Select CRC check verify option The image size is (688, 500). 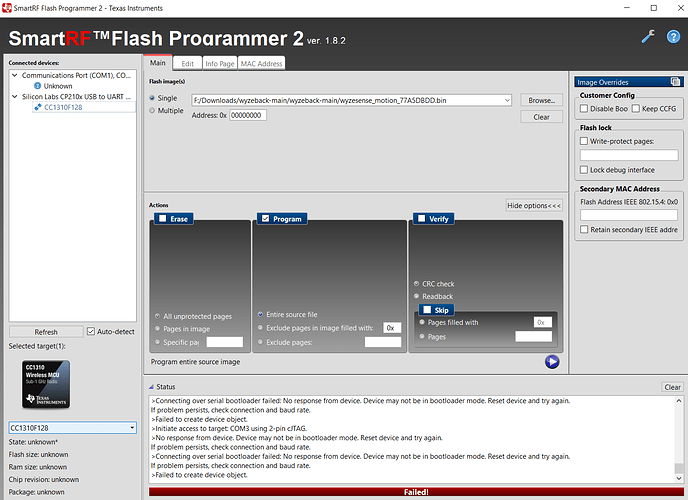tap(416, 284)
